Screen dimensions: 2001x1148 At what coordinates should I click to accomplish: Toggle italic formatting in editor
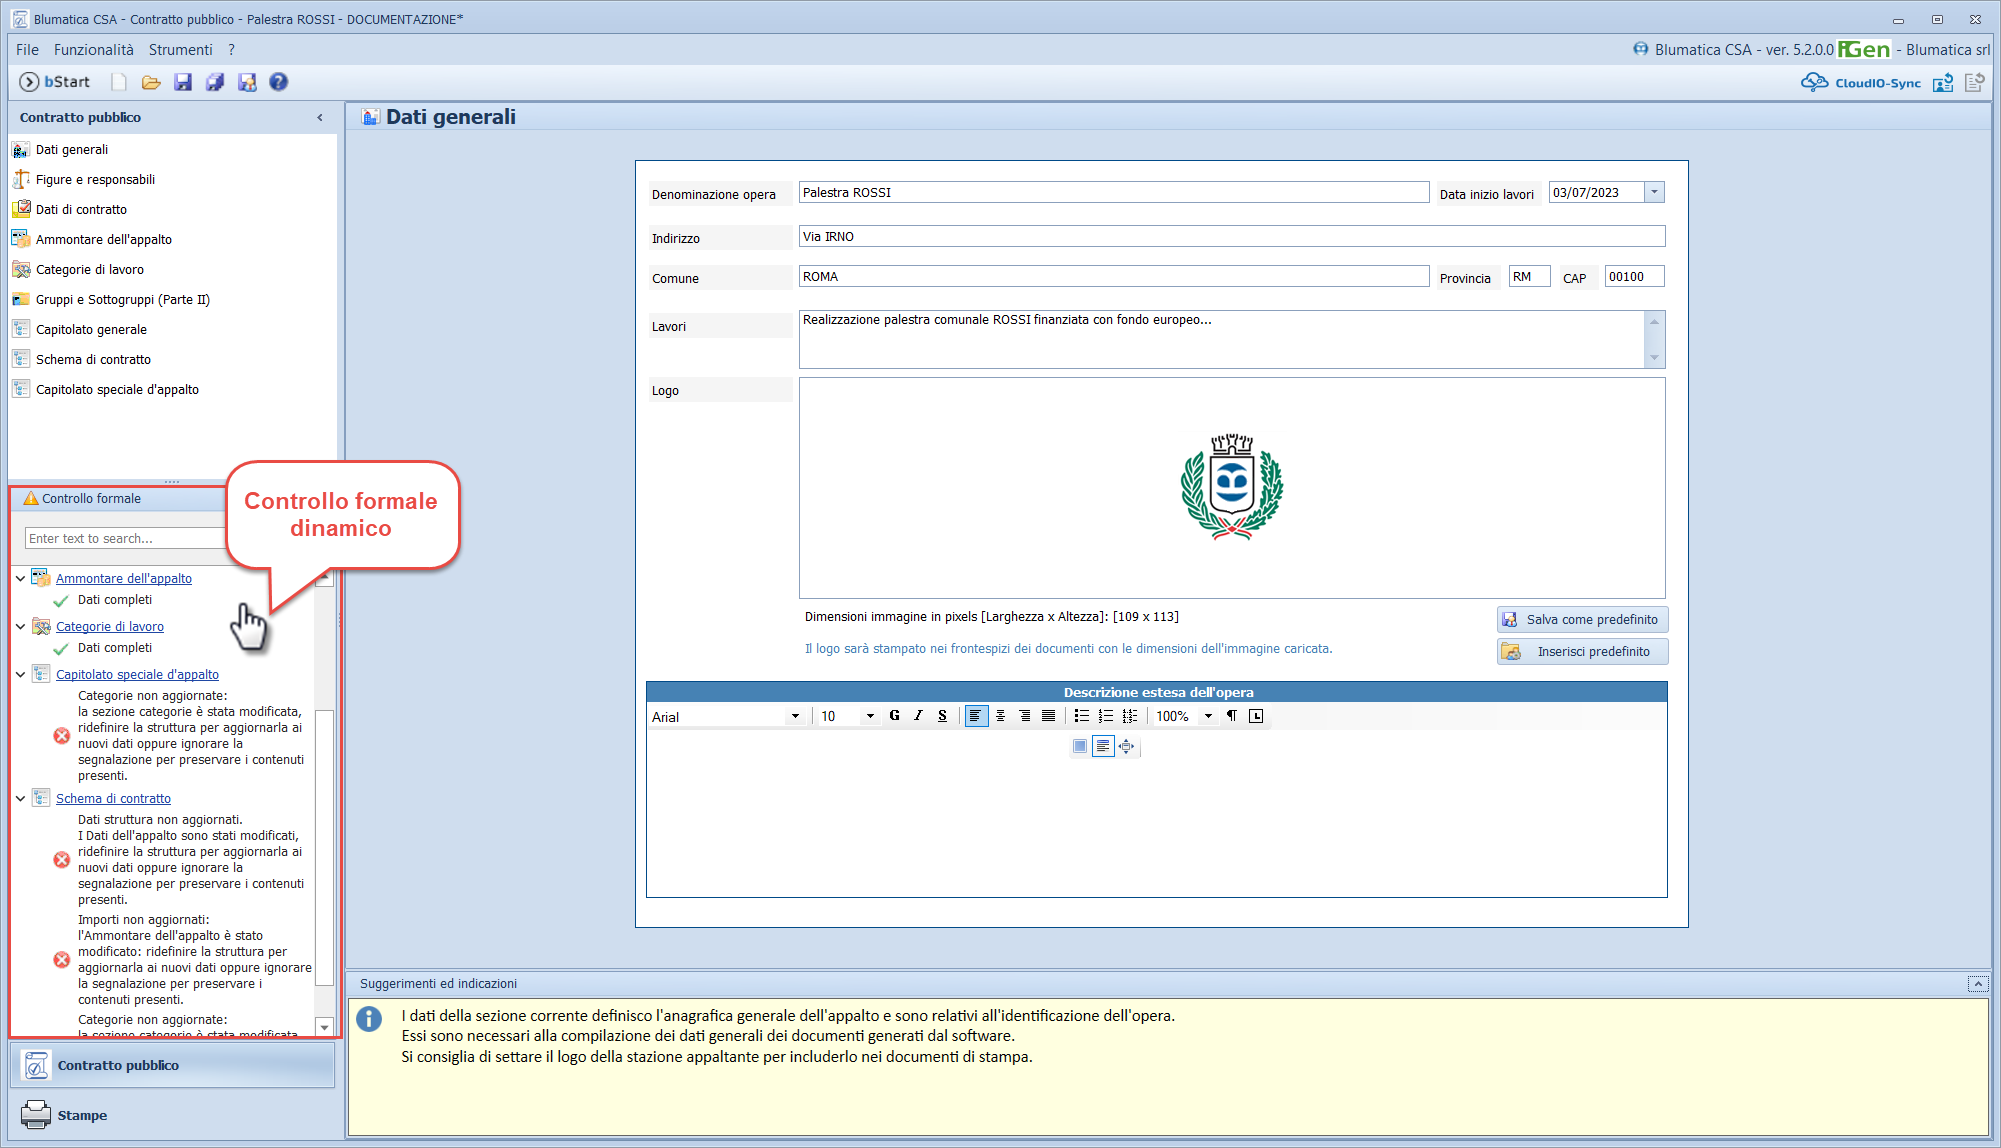(918, 716)
